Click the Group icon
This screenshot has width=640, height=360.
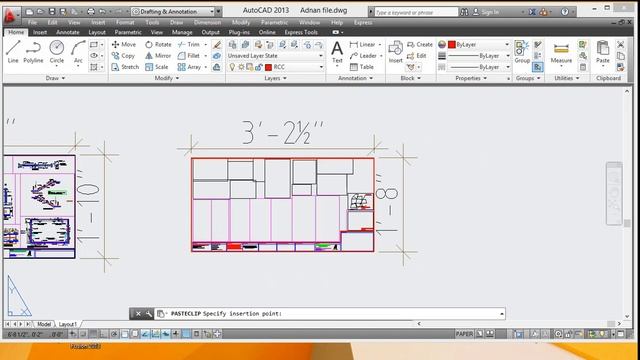[x=522, y=52]
